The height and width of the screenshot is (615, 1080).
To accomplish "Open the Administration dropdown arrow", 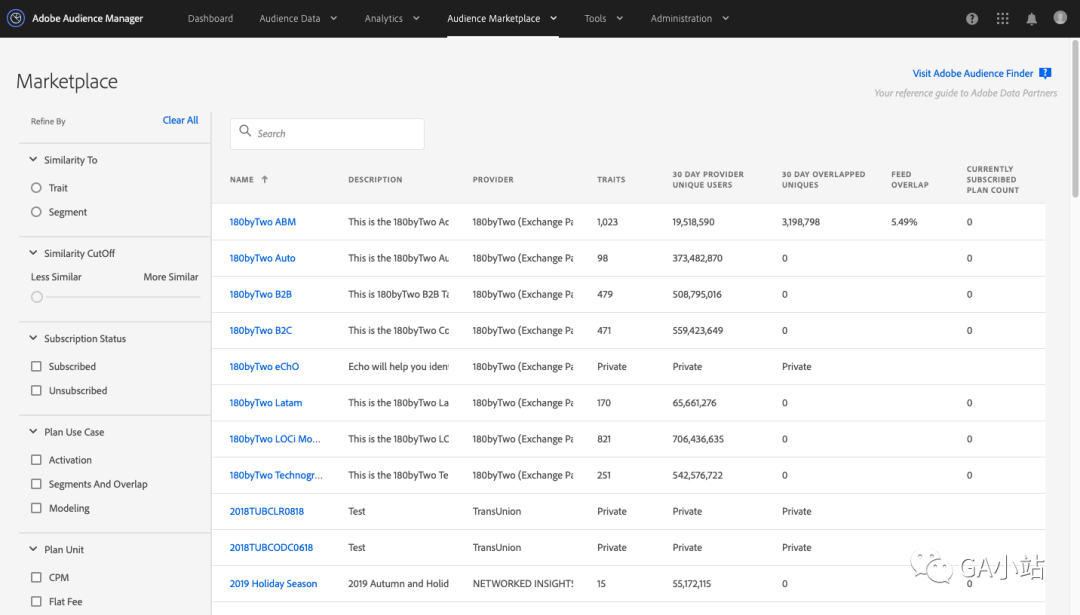I will tap(725, 19).
